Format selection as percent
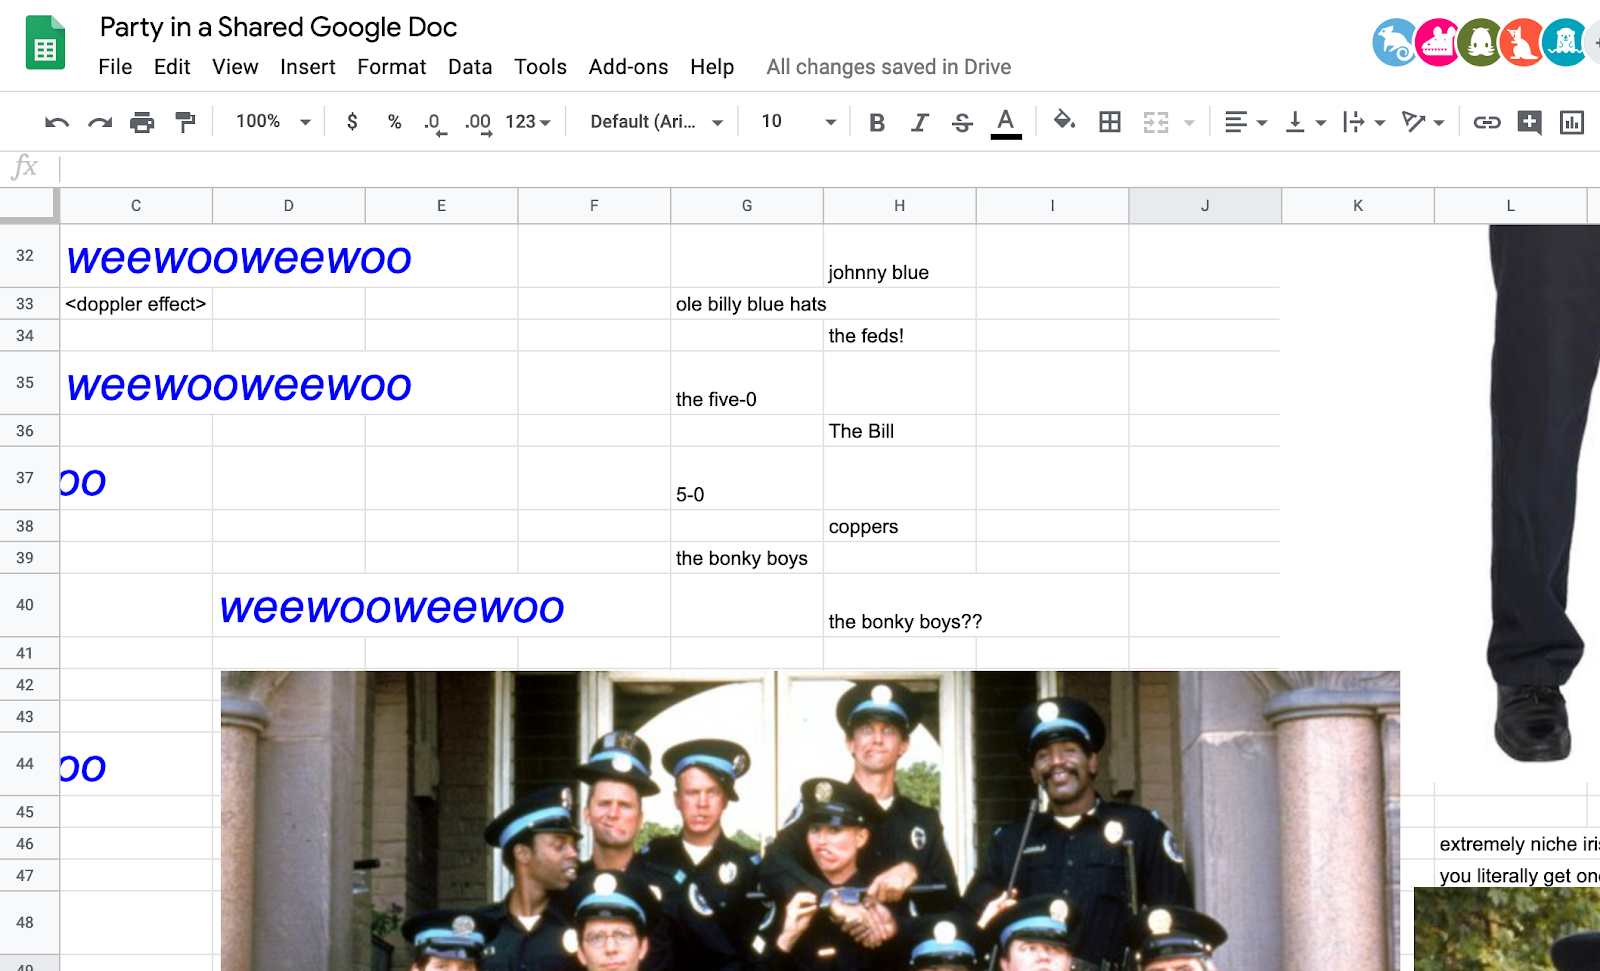This screenshot has width=1600, height=971. click(x=395, y=122)
